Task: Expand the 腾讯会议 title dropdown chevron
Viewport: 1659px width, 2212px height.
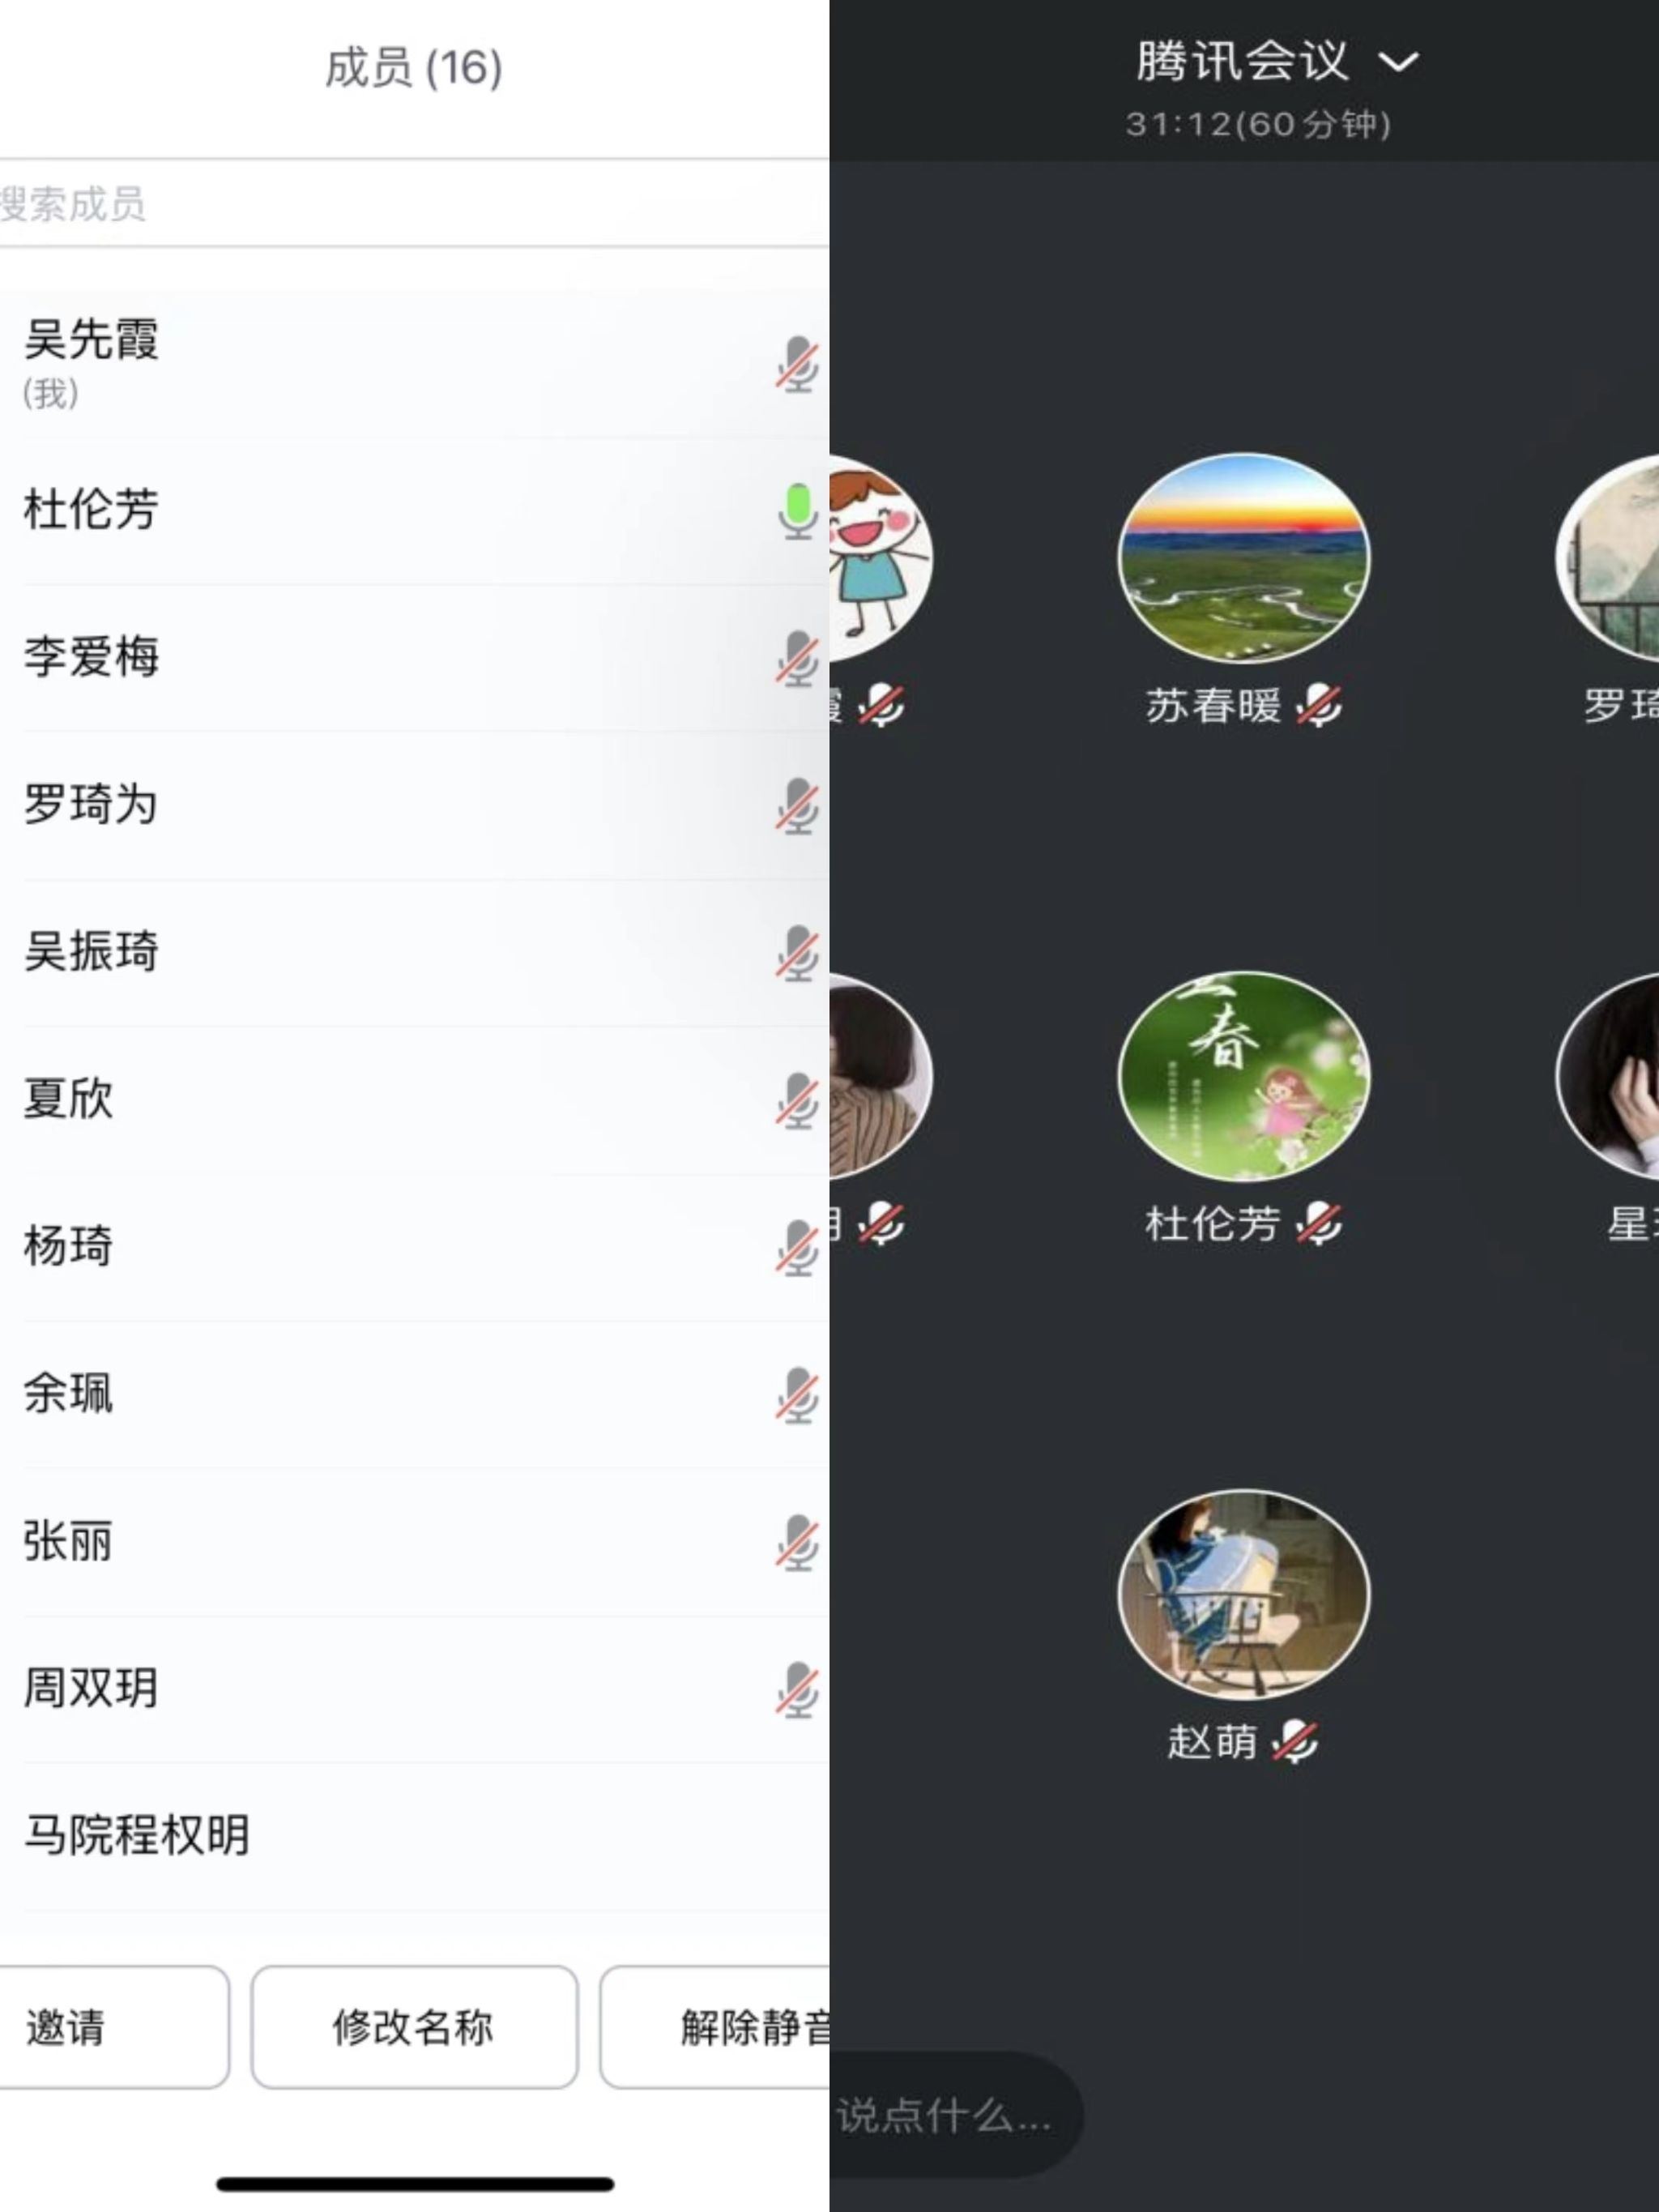Action: tap(1398, 63)
